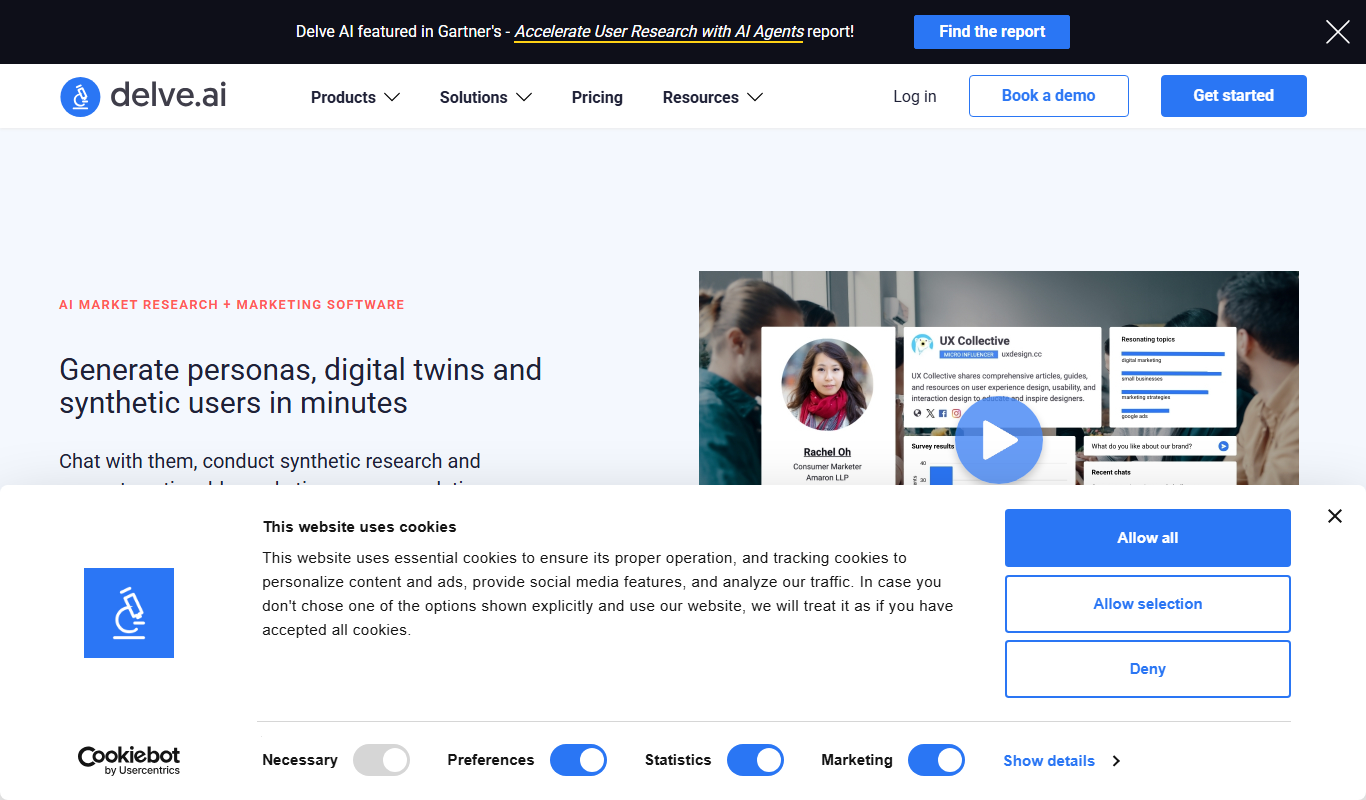Open the Solutions dropdown
The image size is (1366, 800).
pyautogui.click(x=485, y=97)
